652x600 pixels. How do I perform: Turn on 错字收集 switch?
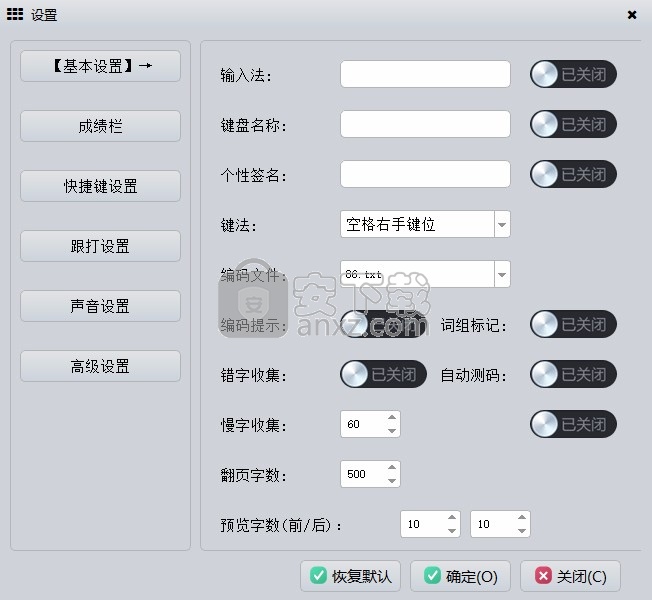tap(383, 374)
